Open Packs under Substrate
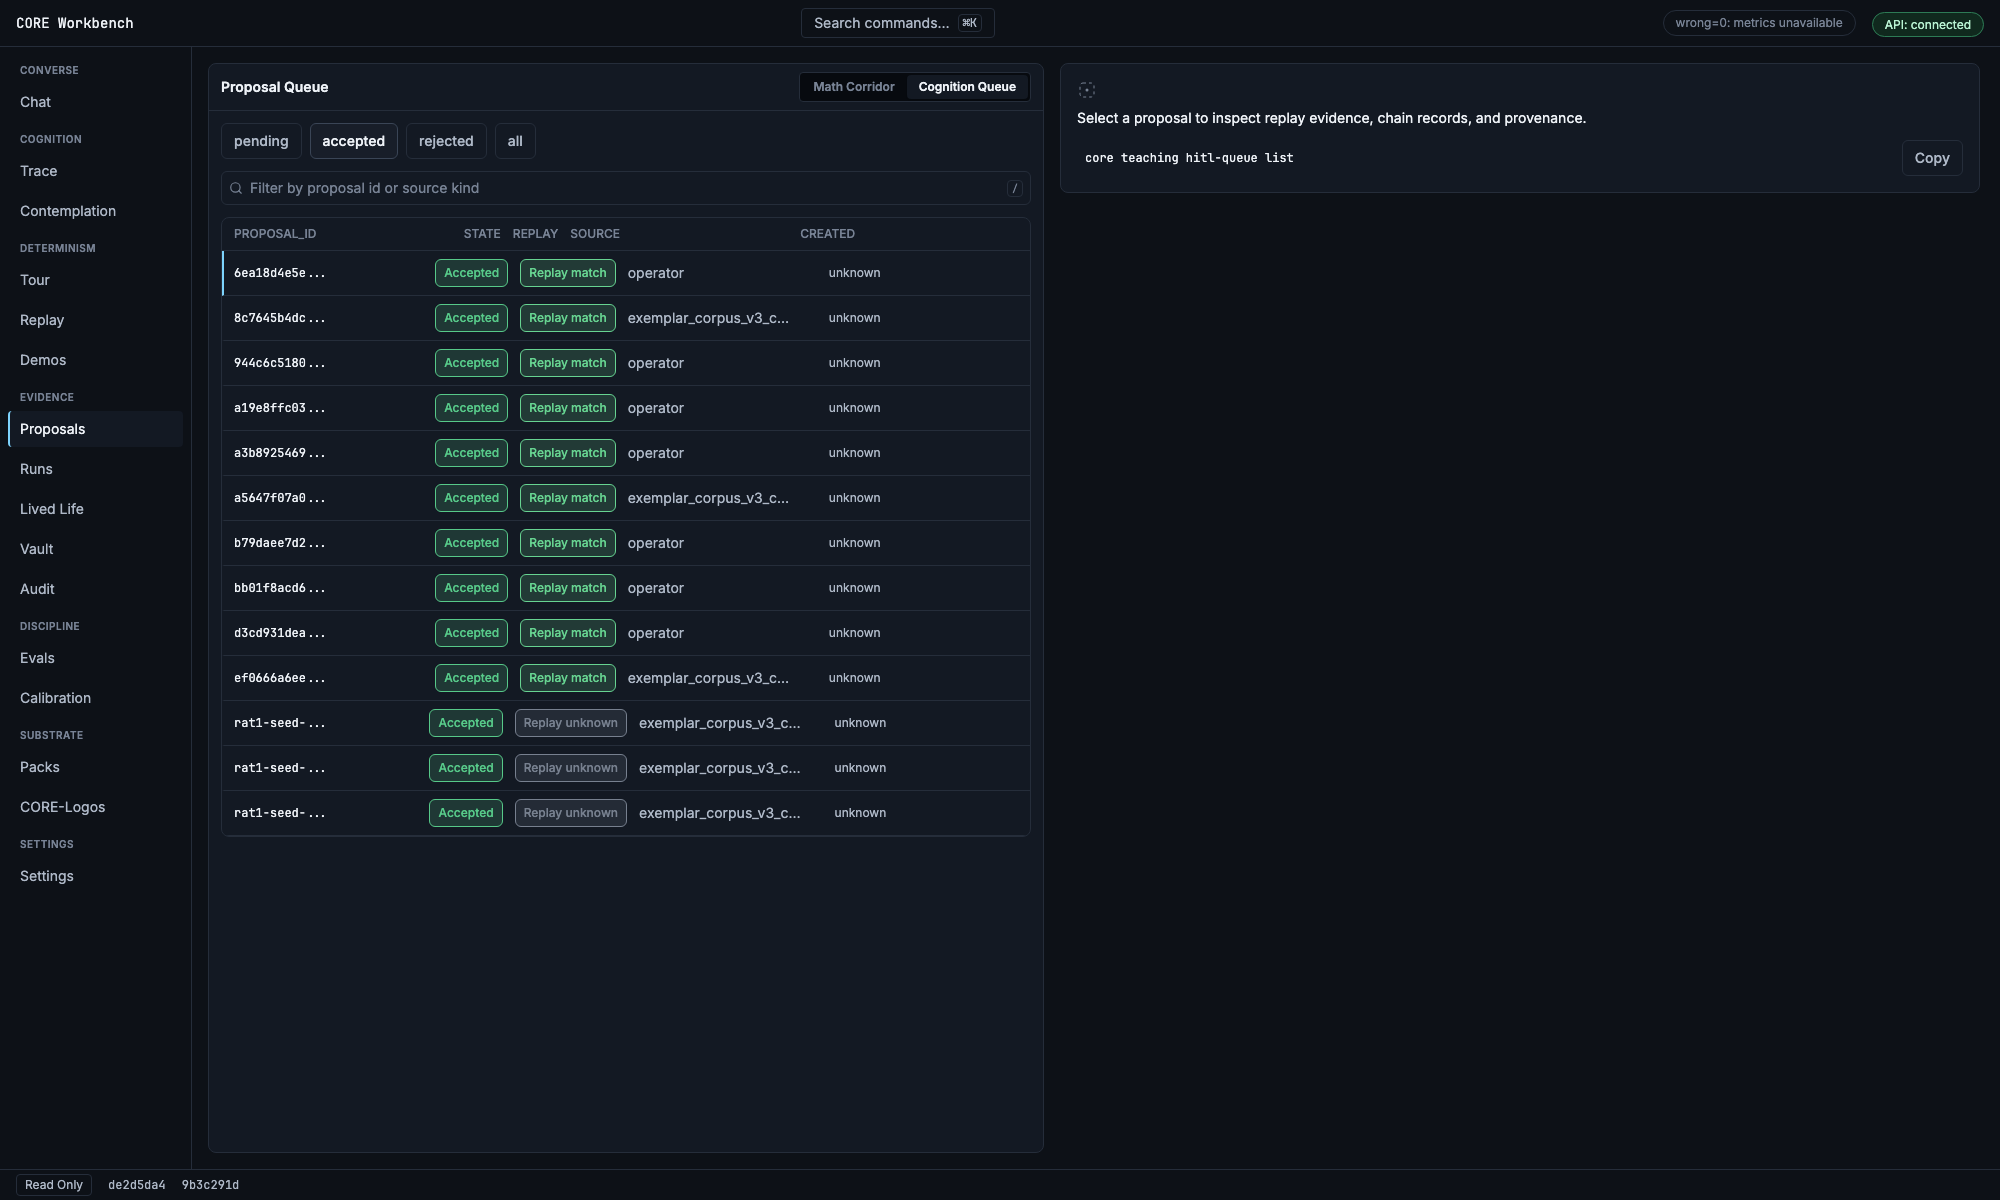The height and width of the screenshot is (1200, 2000). click(95, 767)
